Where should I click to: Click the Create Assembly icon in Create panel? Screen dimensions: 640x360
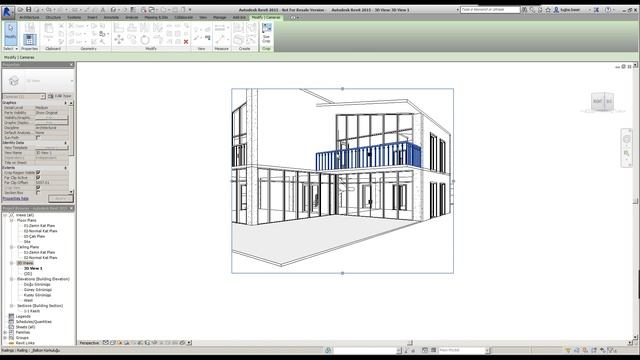coord(238,28)
